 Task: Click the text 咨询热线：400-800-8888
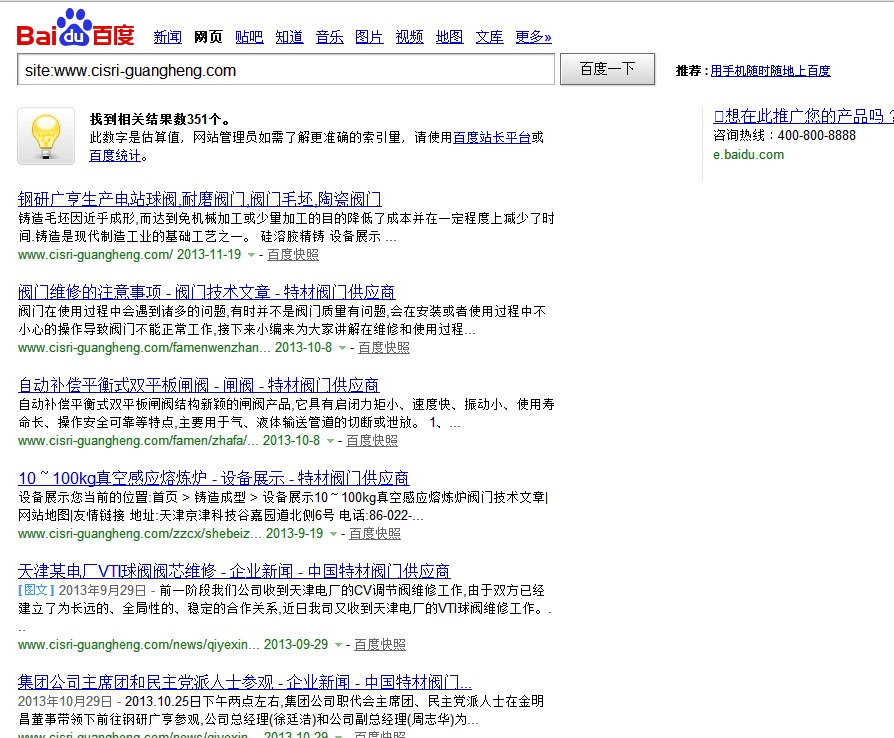click(x=784, y=136)
